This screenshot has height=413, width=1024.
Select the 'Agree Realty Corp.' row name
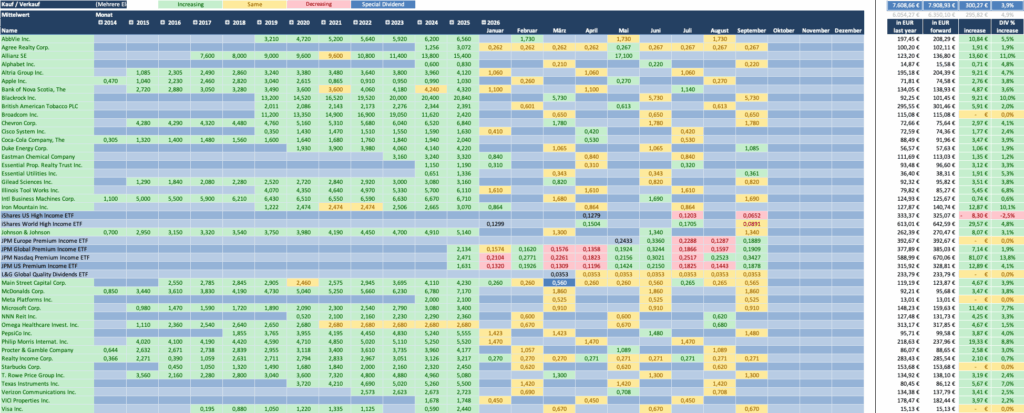(x=47, y=47)
